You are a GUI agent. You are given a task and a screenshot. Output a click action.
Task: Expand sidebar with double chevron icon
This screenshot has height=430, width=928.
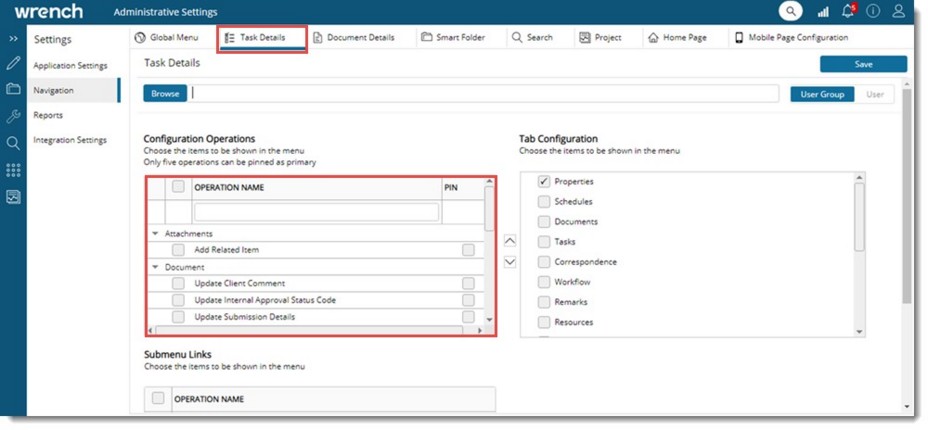[x=13, y=38]
